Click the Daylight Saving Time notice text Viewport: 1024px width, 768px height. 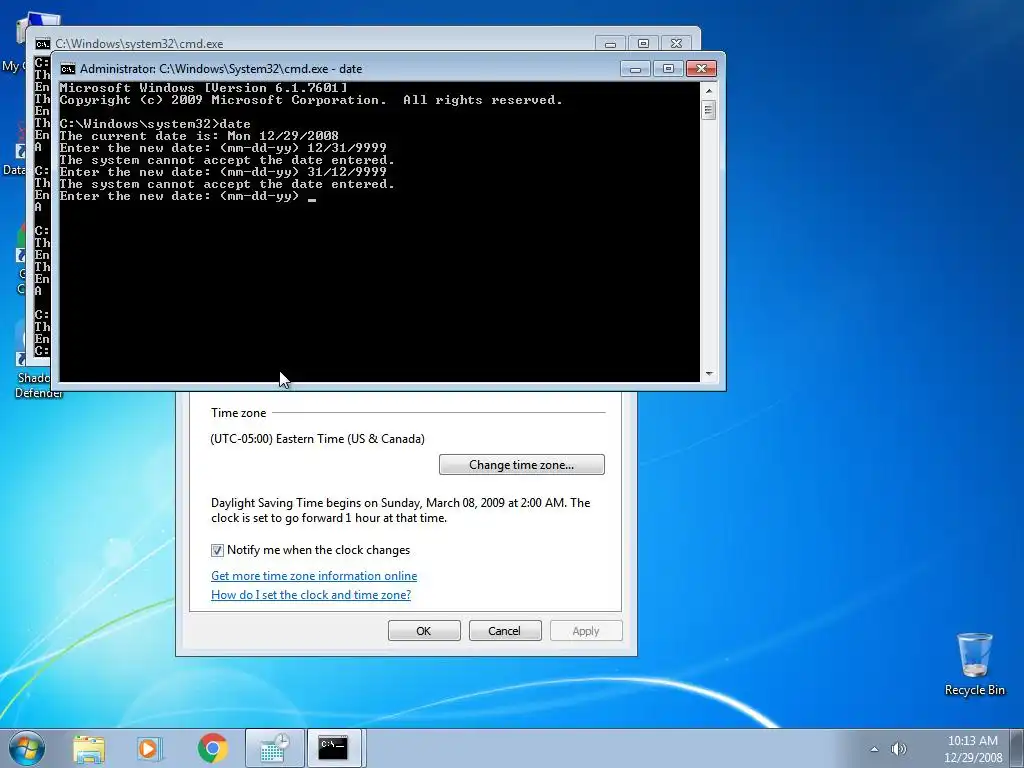[x=400, y=510]
